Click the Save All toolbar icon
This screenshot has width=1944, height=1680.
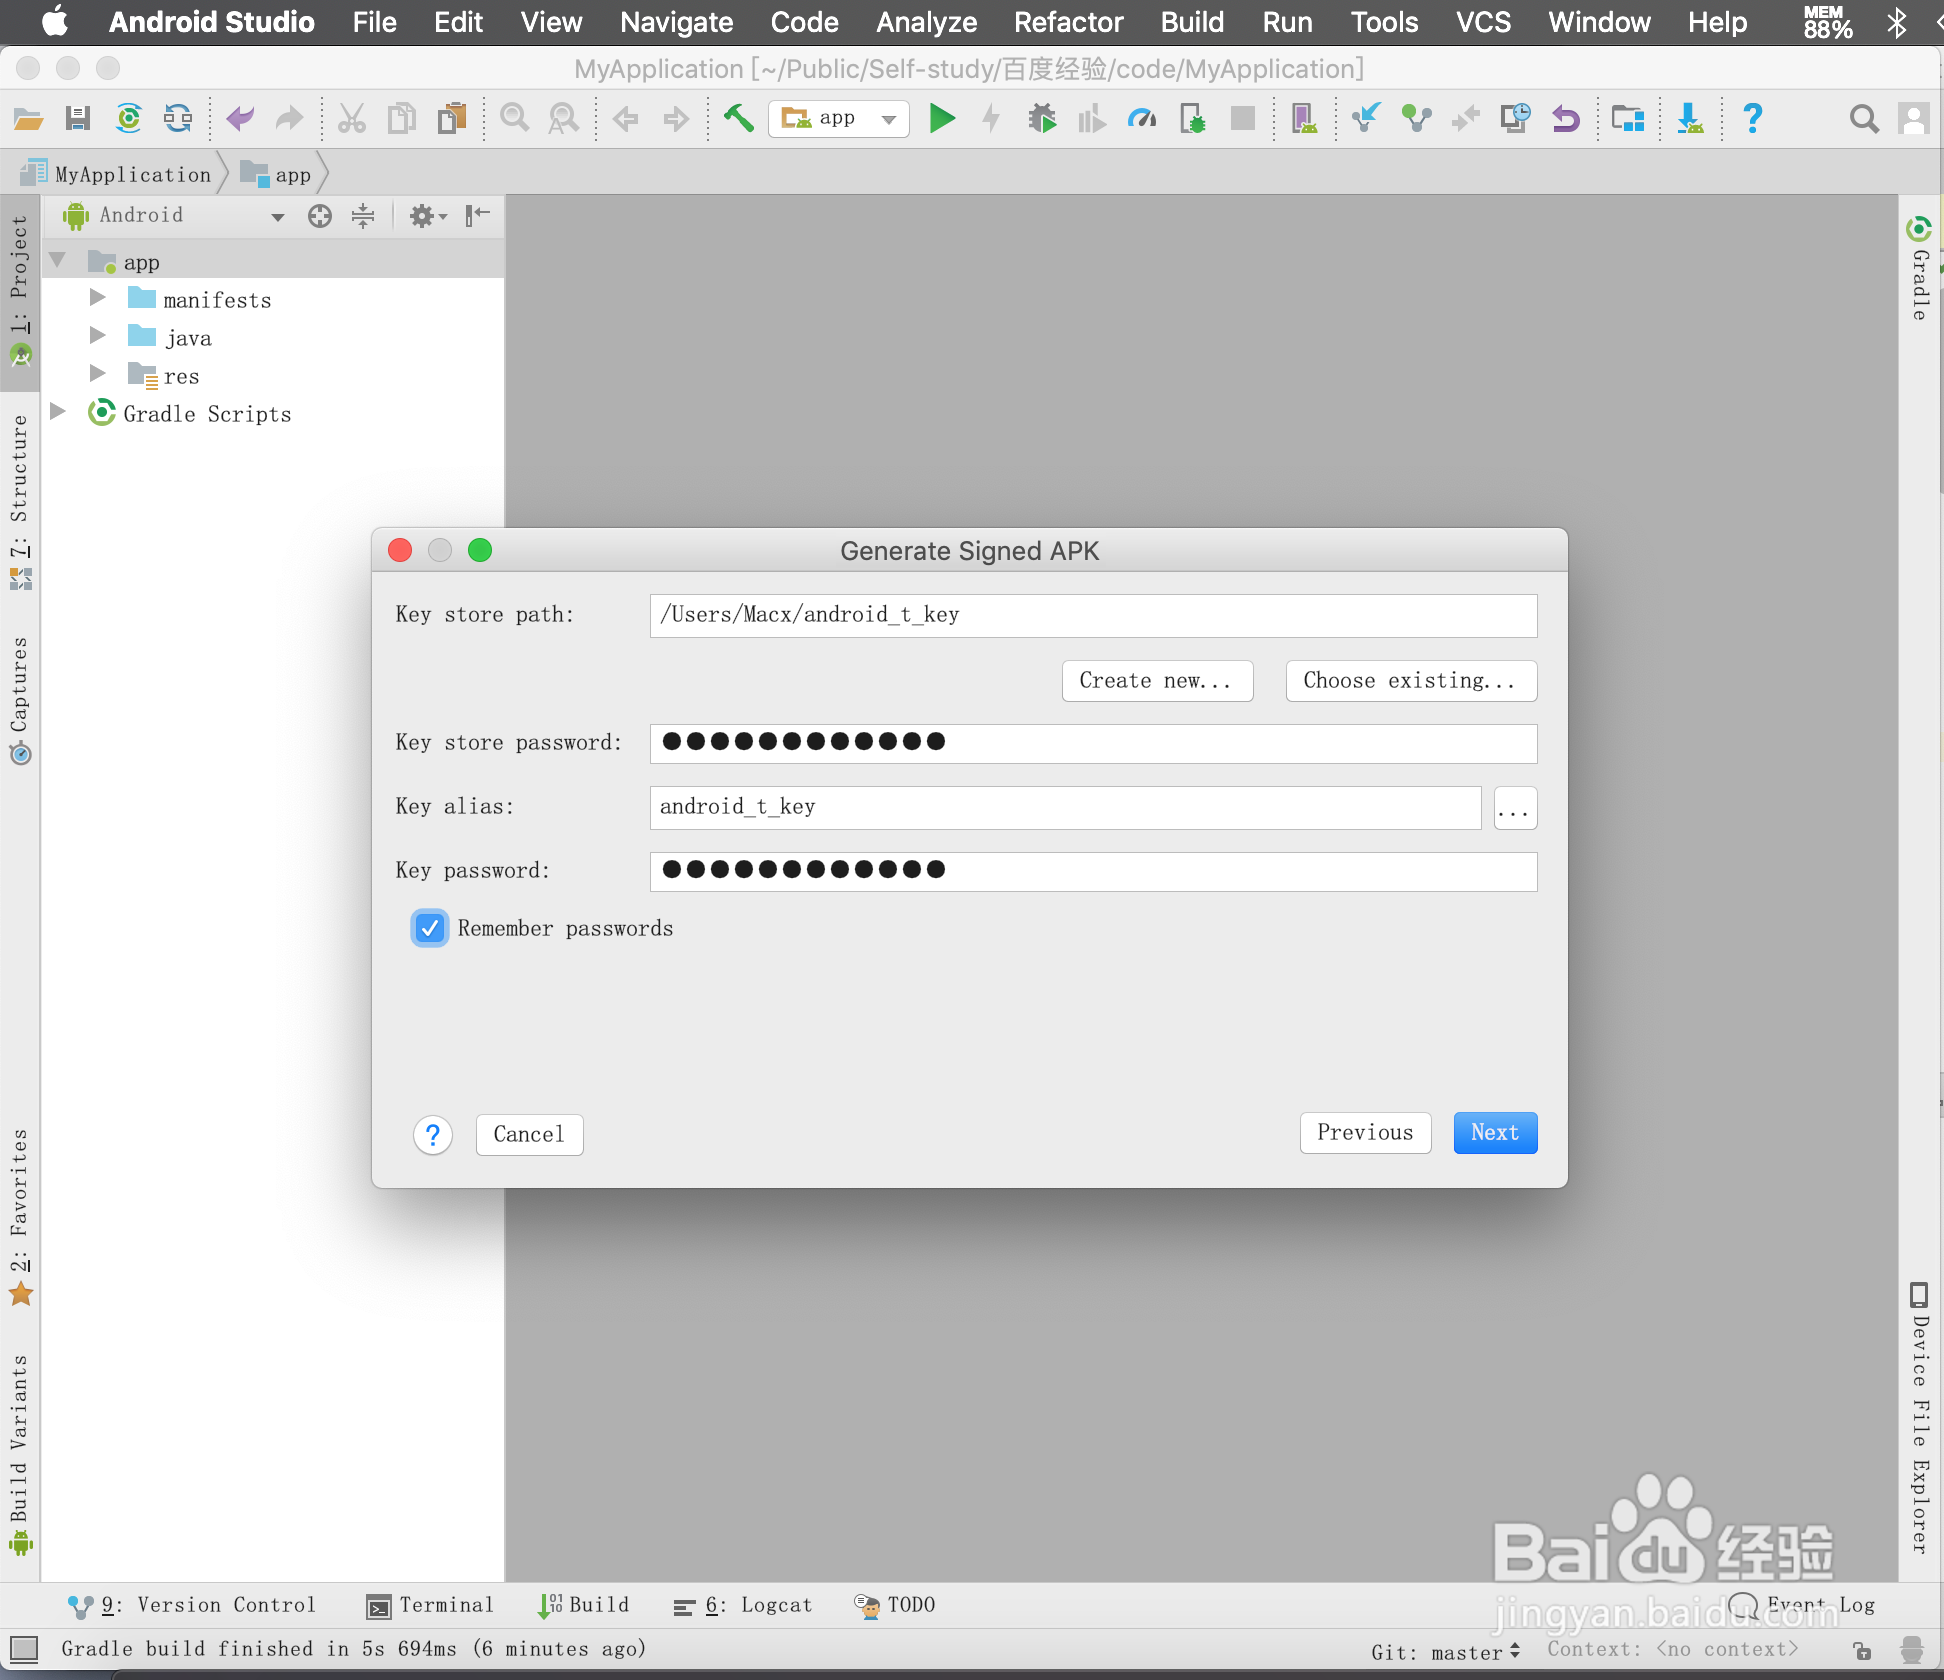(x=78, y=119)
